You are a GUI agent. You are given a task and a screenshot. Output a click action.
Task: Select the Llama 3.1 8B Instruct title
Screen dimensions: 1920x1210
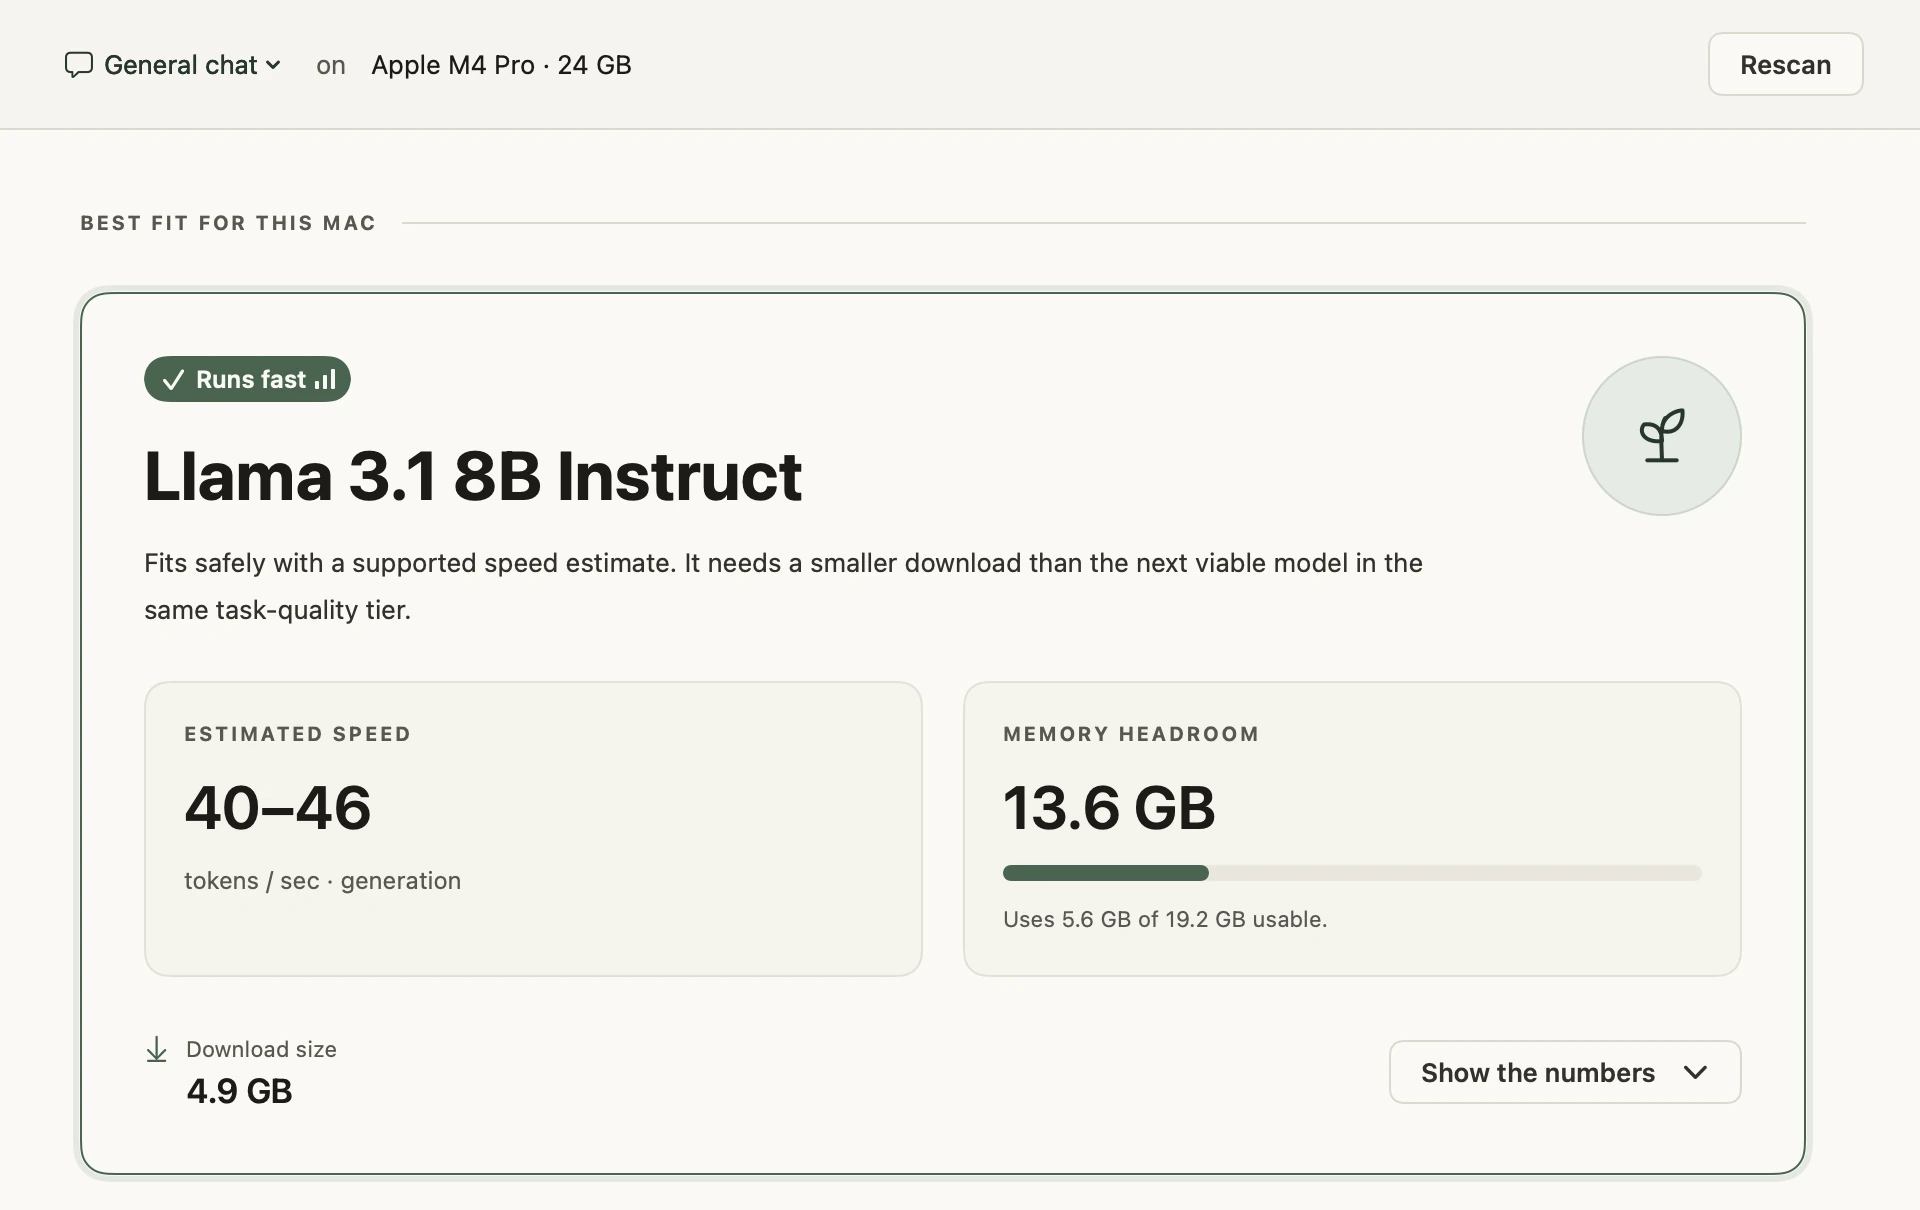(x=473, y=476)
